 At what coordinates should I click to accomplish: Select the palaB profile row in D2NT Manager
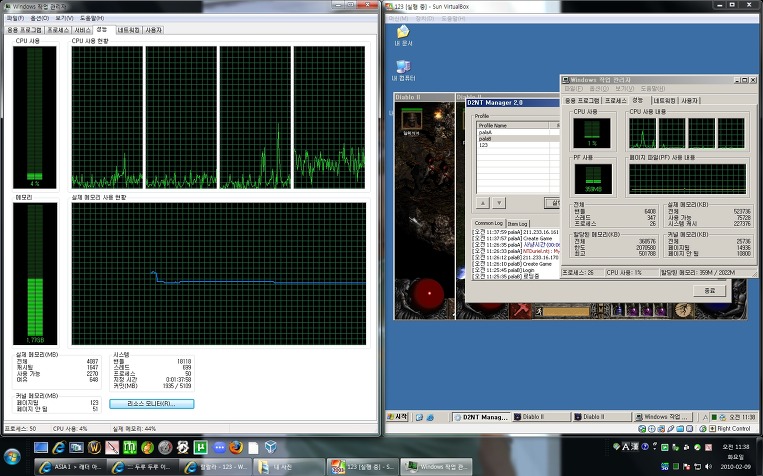point(518,139)
